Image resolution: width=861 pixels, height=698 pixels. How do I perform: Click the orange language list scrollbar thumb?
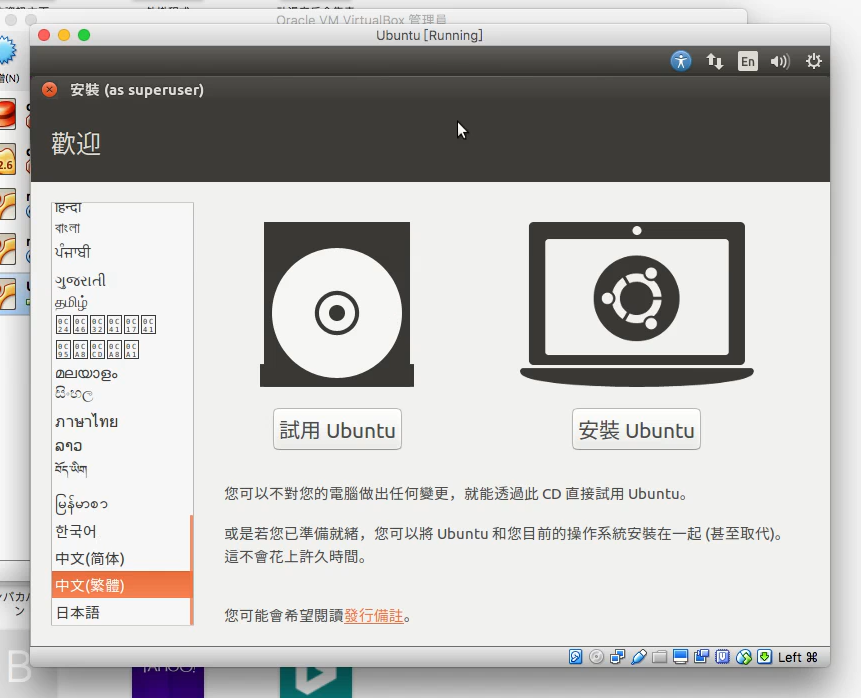(192, 569)
